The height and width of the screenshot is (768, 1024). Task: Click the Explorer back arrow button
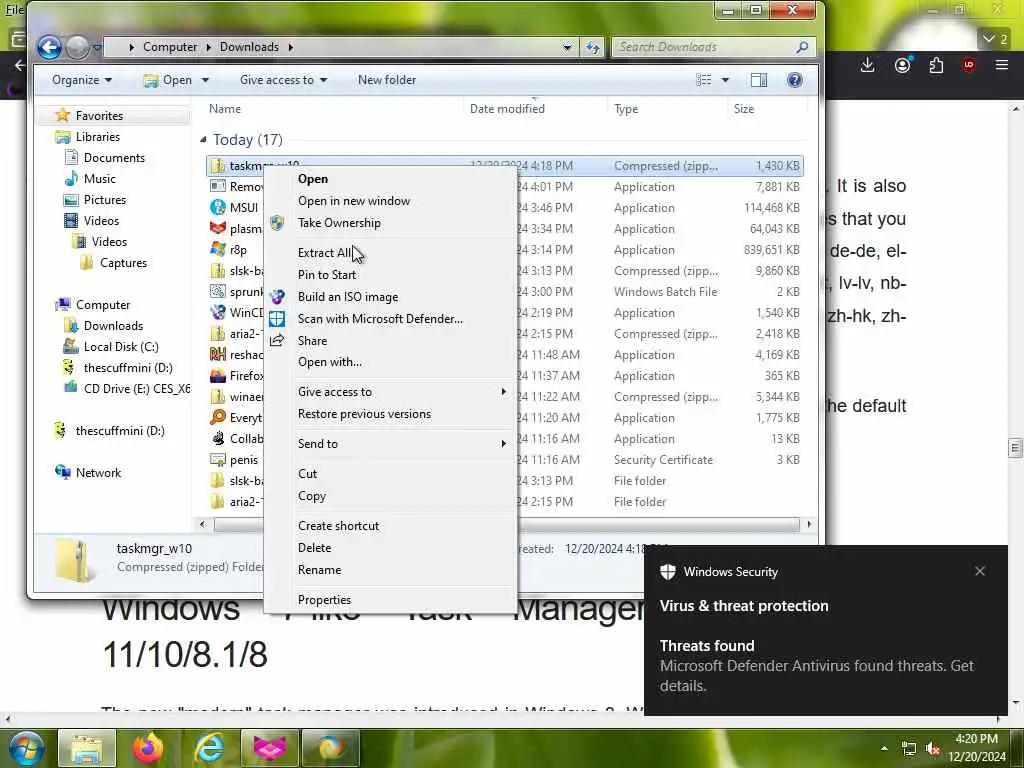coord(50,47)
